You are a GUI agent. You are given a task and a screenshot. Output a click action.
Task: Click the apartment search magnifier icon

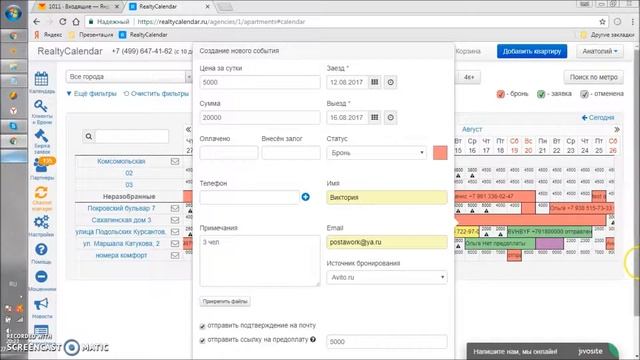pos(89,136)
